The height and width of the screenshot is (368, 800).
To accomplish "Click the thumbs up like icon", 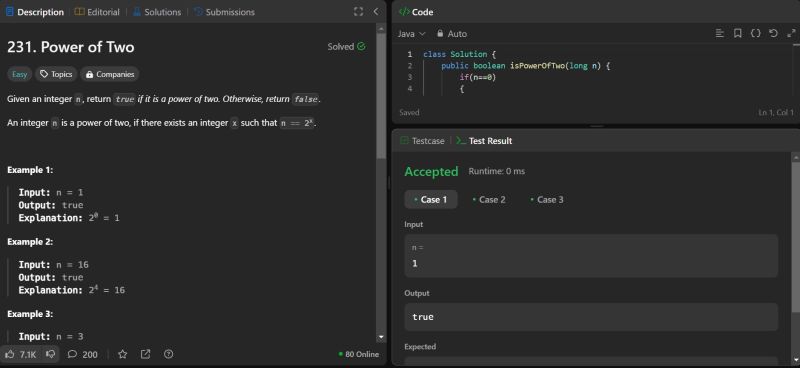I will click(10, 354).
